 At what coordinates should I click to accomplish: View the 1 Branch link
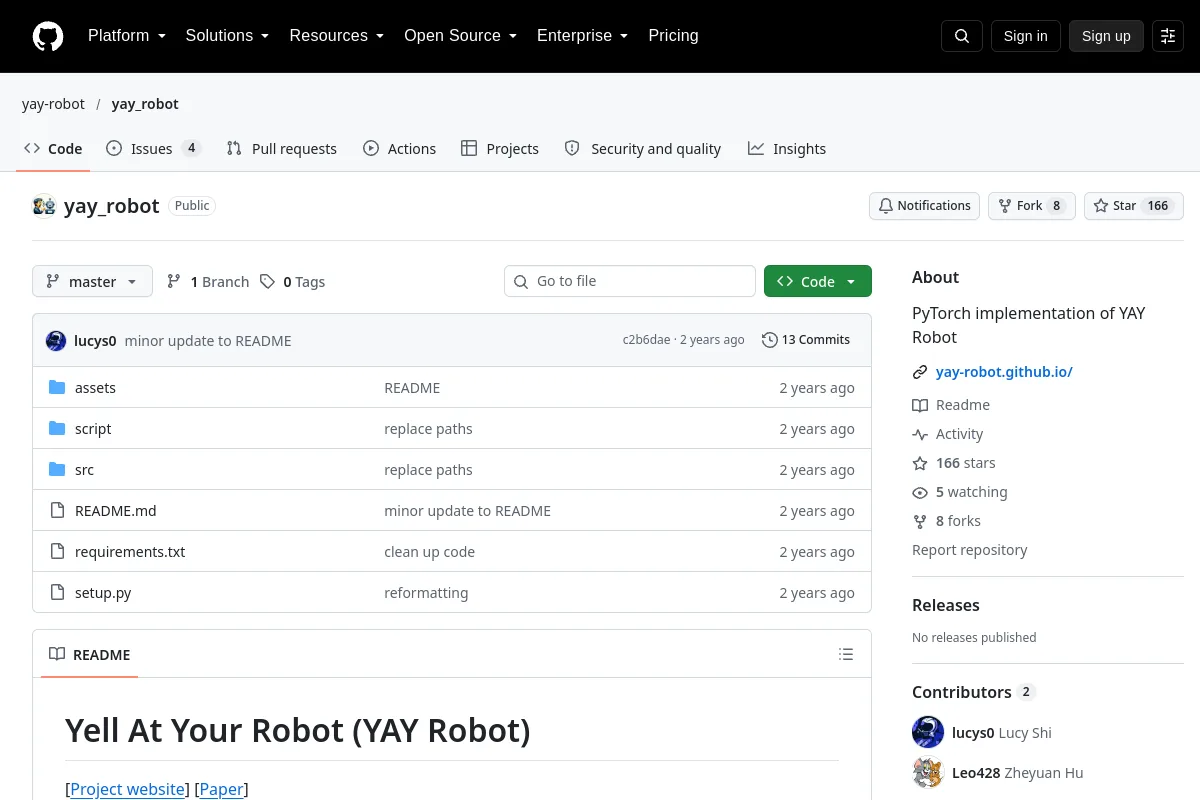click(208, 281)
